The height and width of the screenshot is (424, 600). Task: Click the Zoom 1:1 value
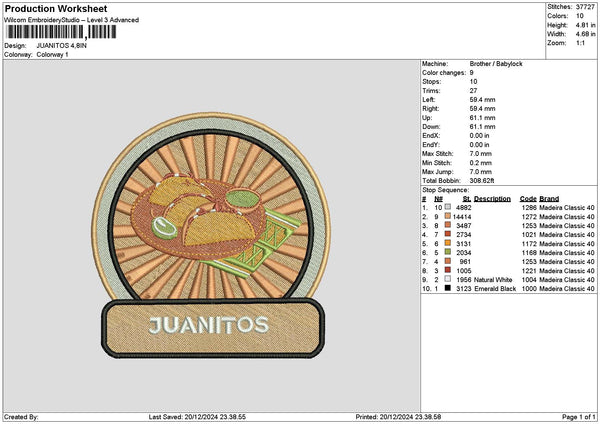(580, 43)
